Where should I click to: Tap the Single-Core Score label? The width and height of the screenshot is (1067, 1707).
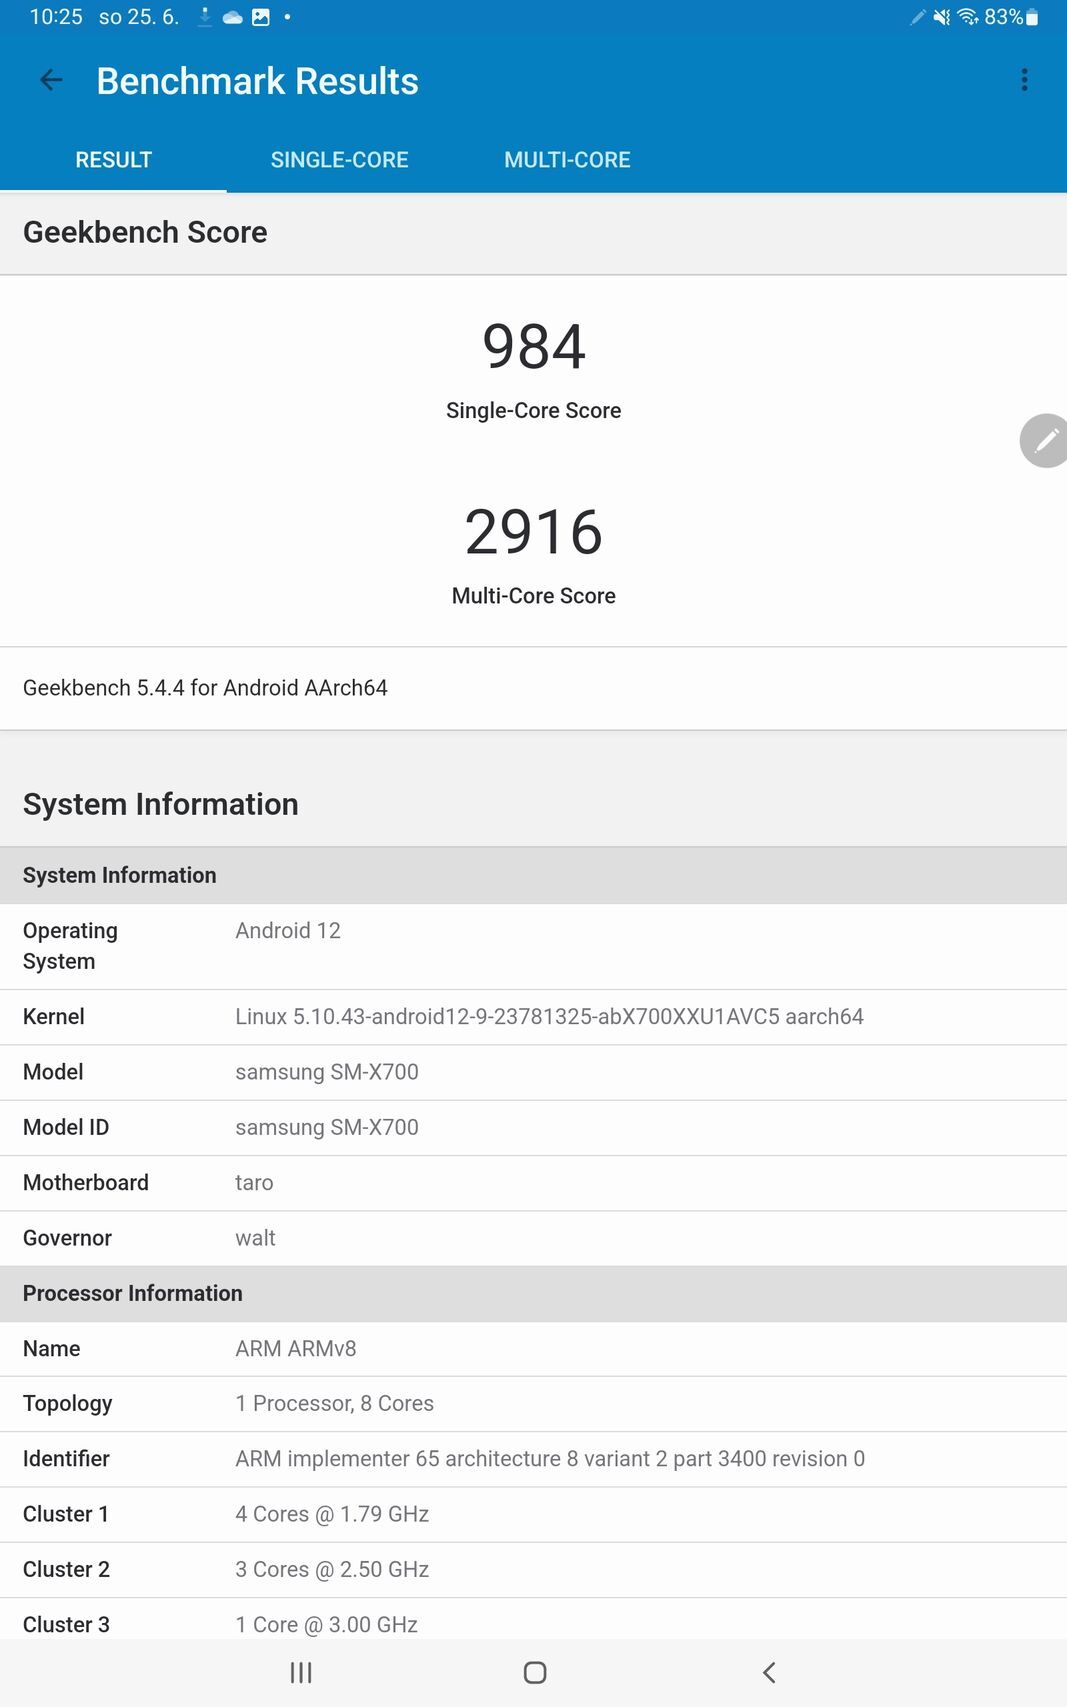[x=534, y=410]
